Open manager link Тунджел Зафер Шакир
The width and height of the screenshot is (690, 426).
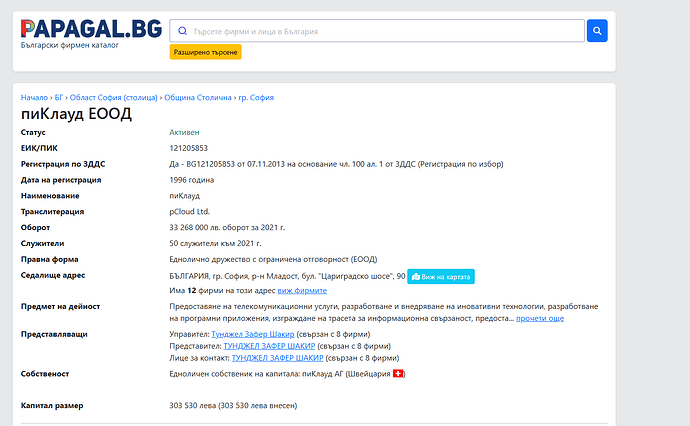(253, 334)
